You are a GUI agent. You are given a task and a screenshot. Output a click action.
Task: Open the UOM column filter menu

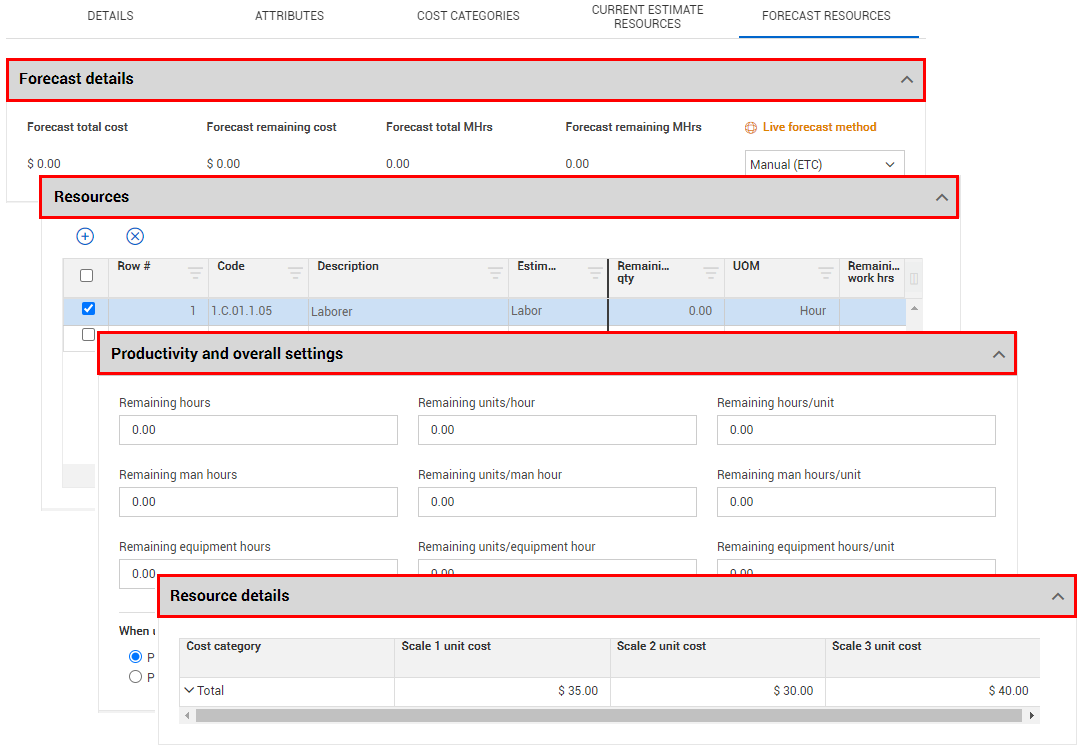point(826,272)
